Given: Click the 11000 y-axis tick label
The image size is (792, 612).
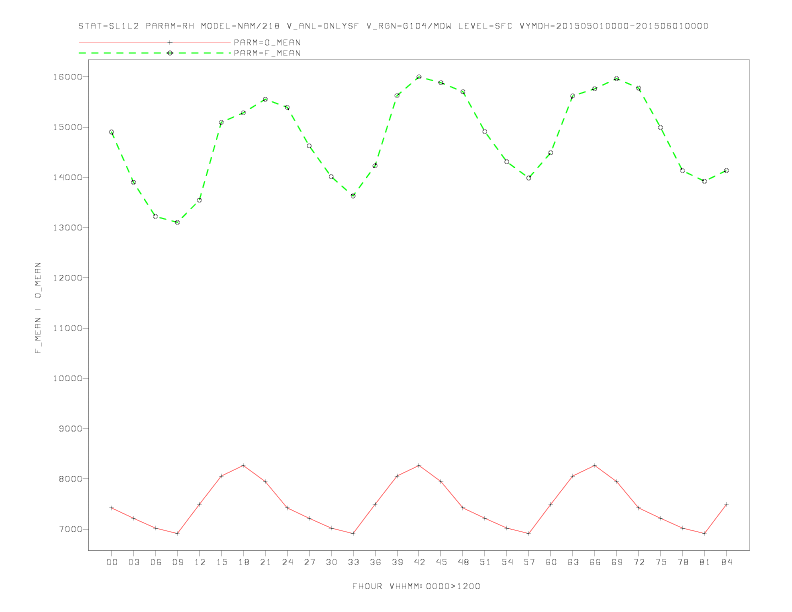Looking at the screenshot, I should [x=68, y=328].
